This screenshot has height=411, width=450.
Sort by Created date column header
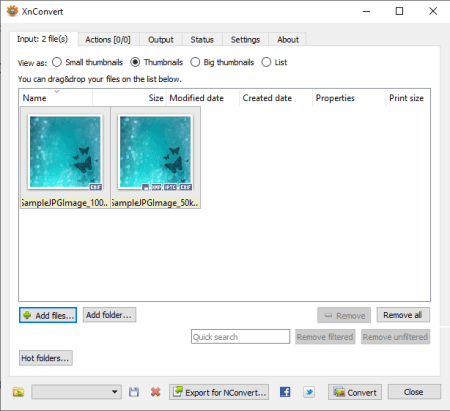pyautogui.click(x=276, y=98)
